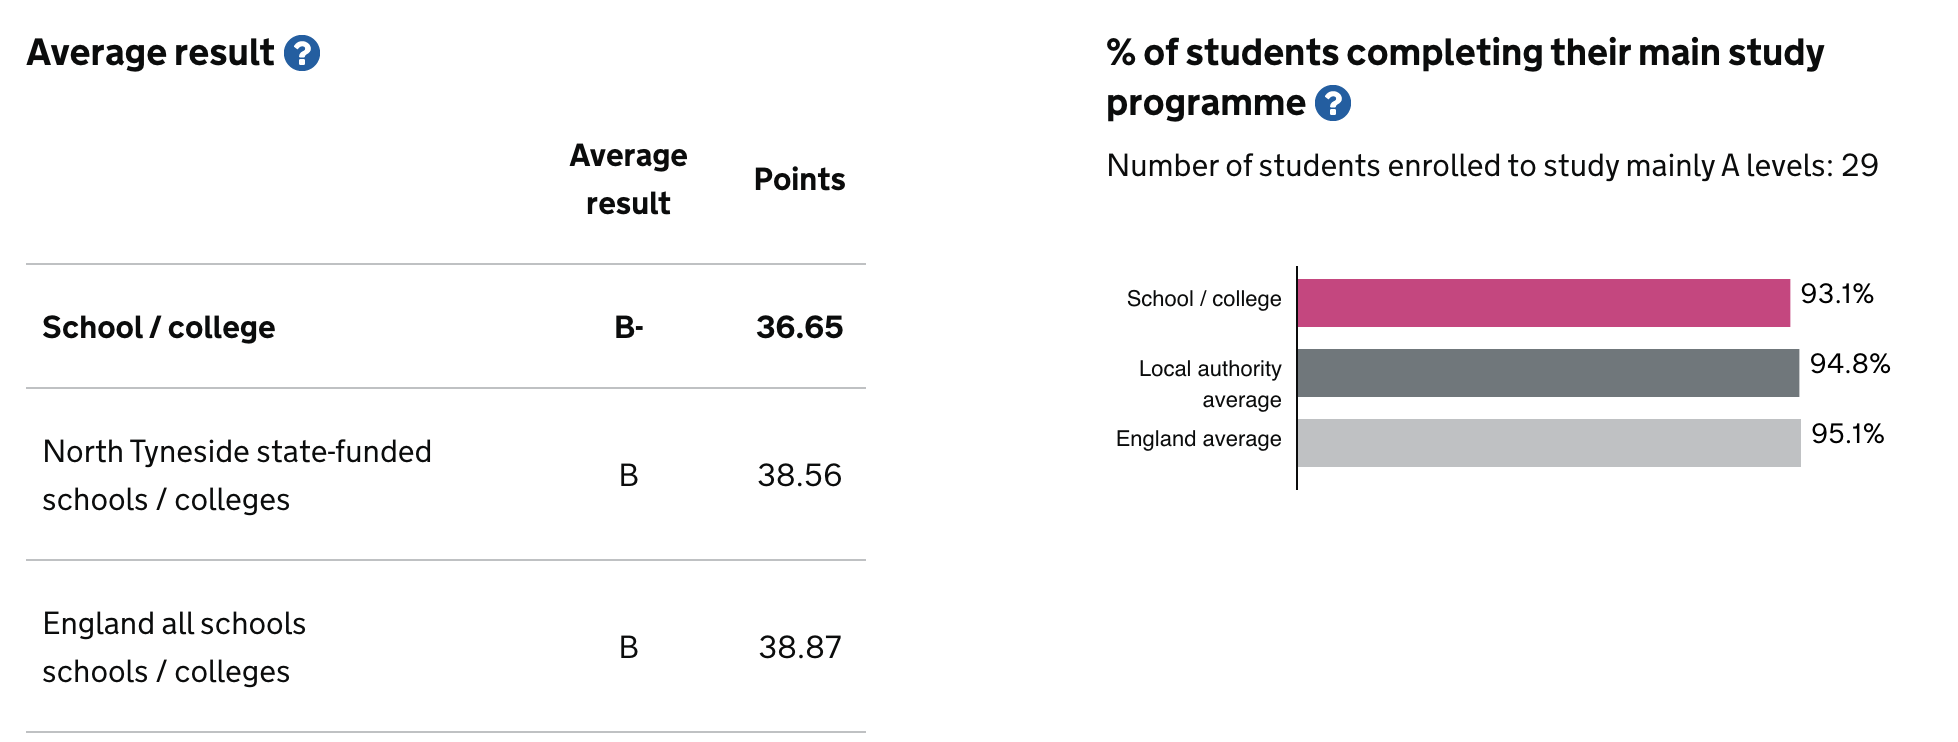This screenshot has height=742, width=1958.
Task: Click students enrolled A levels count text
Action: point(1492,166)
